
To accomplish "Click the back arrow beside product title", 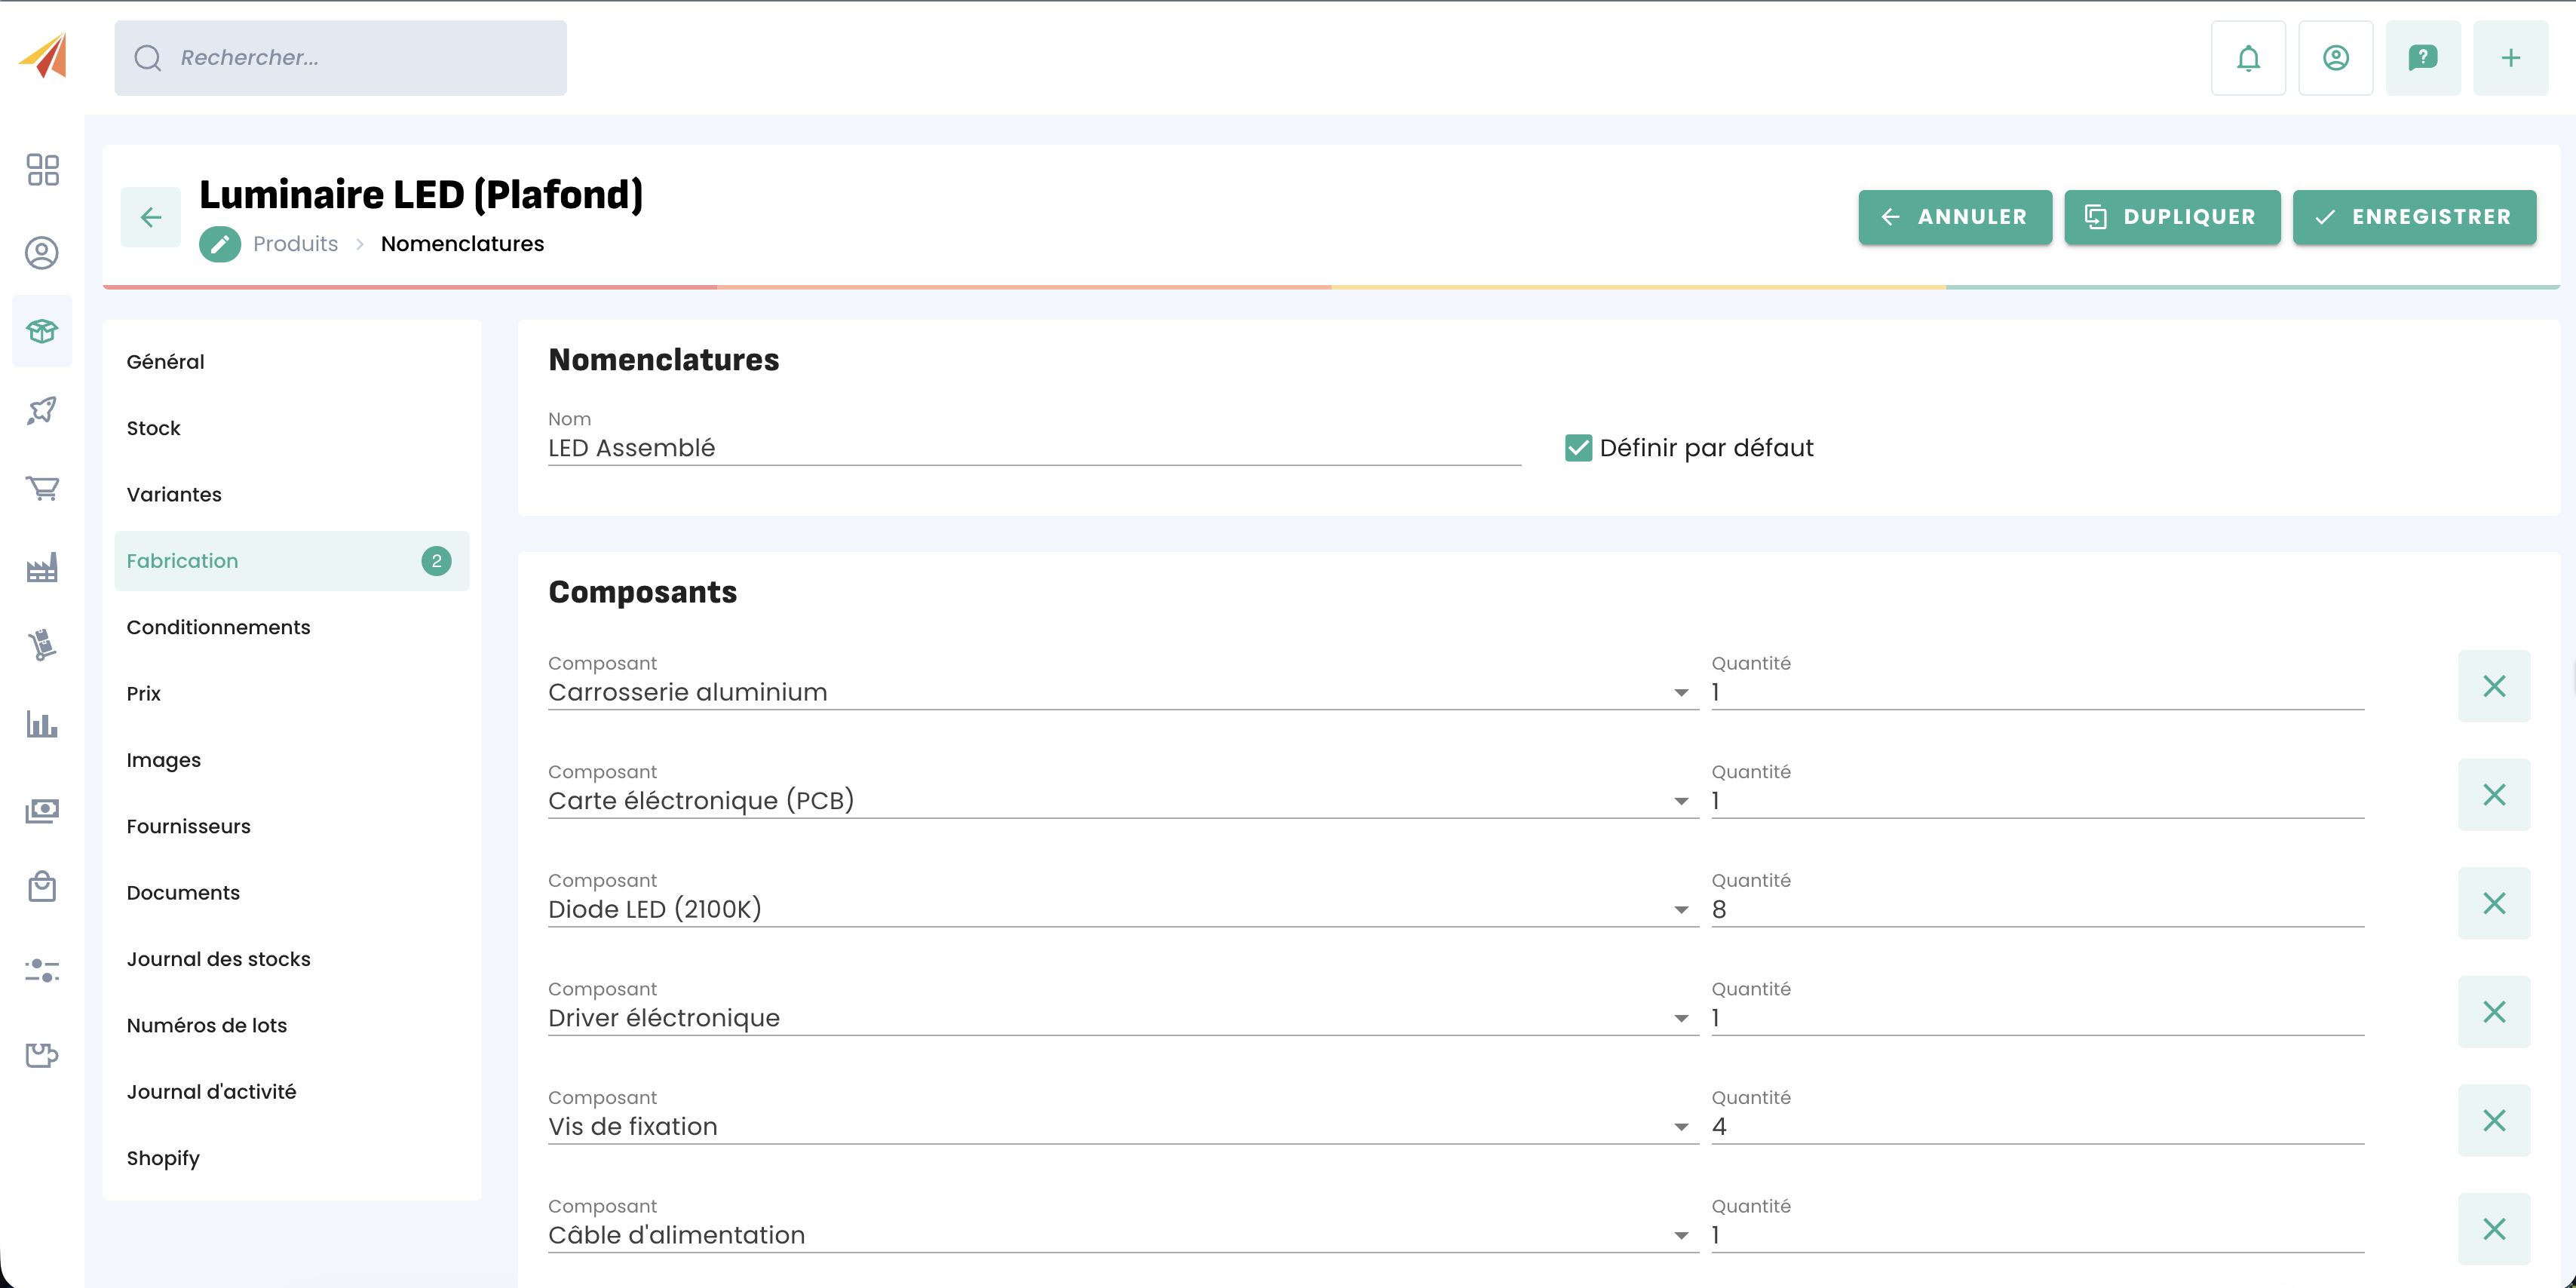I will [151, 217].
